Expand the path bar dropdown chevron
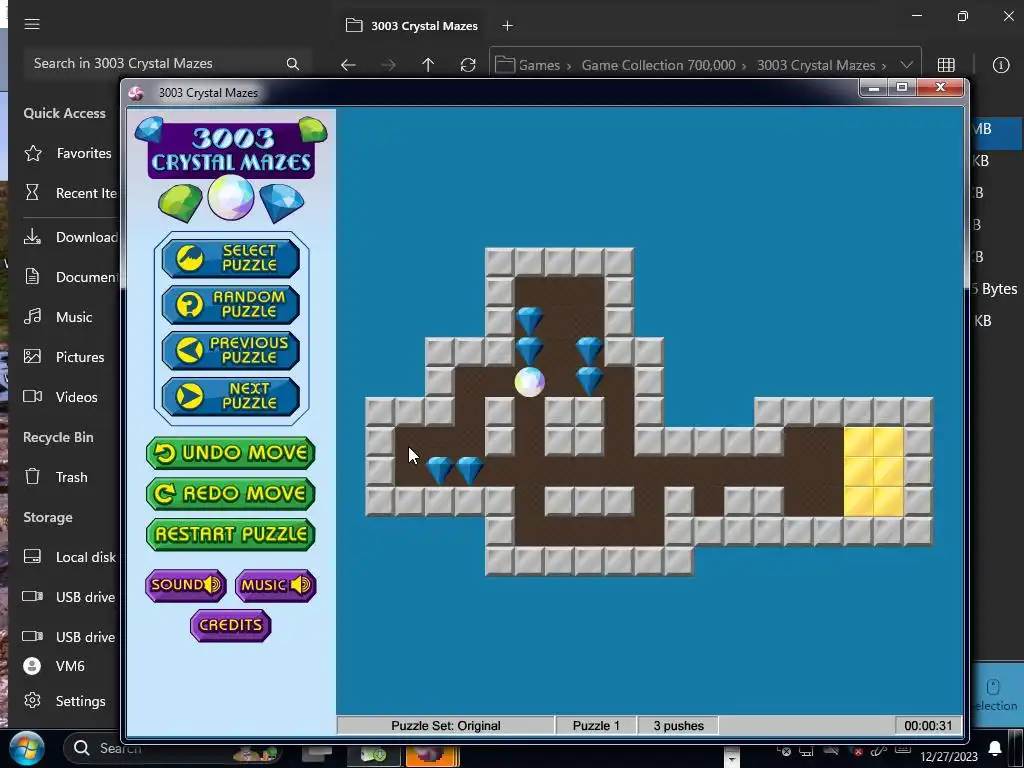This screenshot has height=768, width=1024. (906, 65)
